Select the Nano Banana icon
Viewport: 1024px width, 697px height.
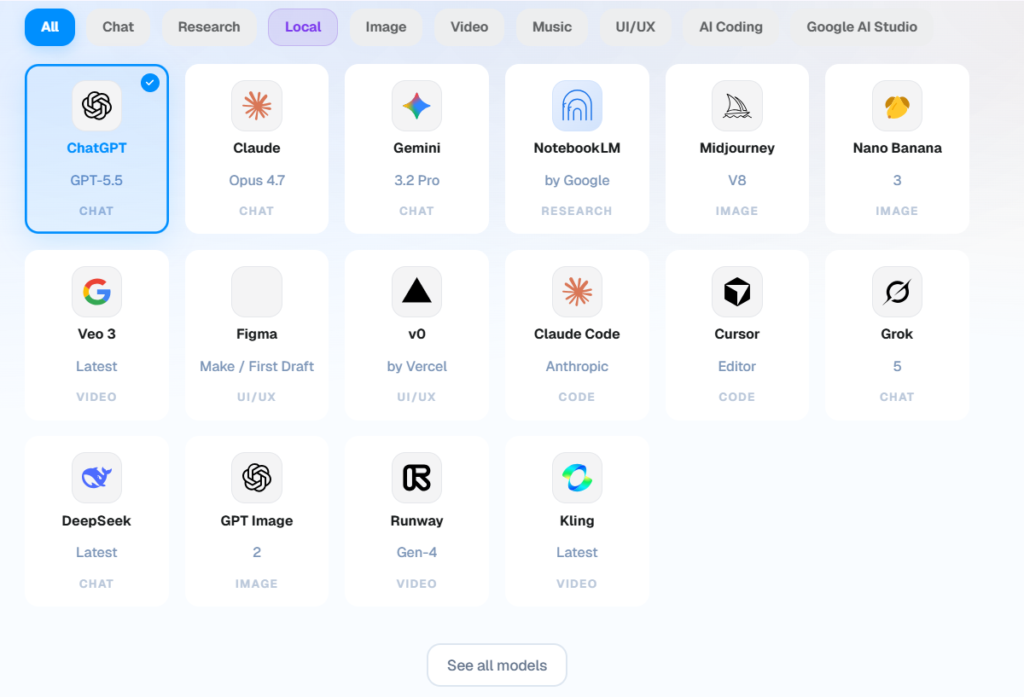897,106
